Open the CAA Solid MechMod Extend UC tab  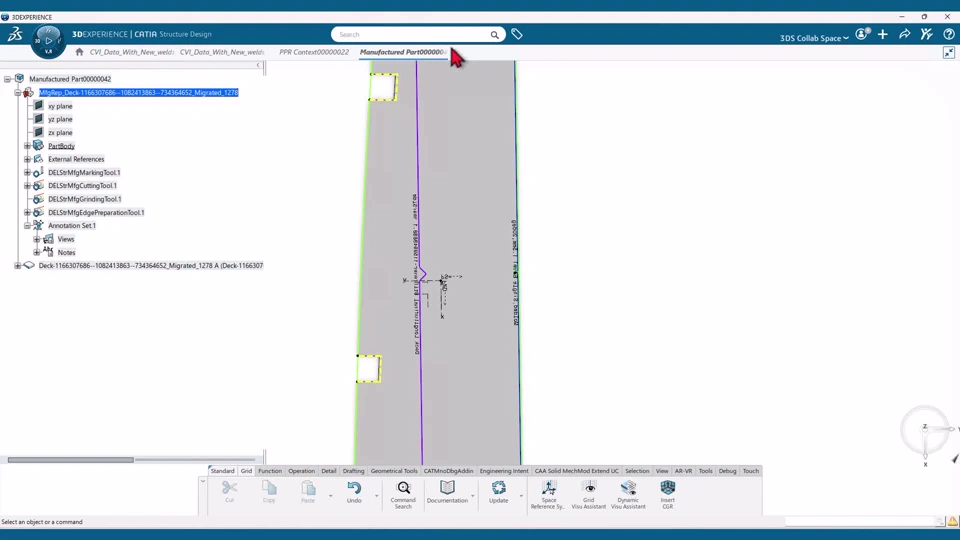point(576,471)
